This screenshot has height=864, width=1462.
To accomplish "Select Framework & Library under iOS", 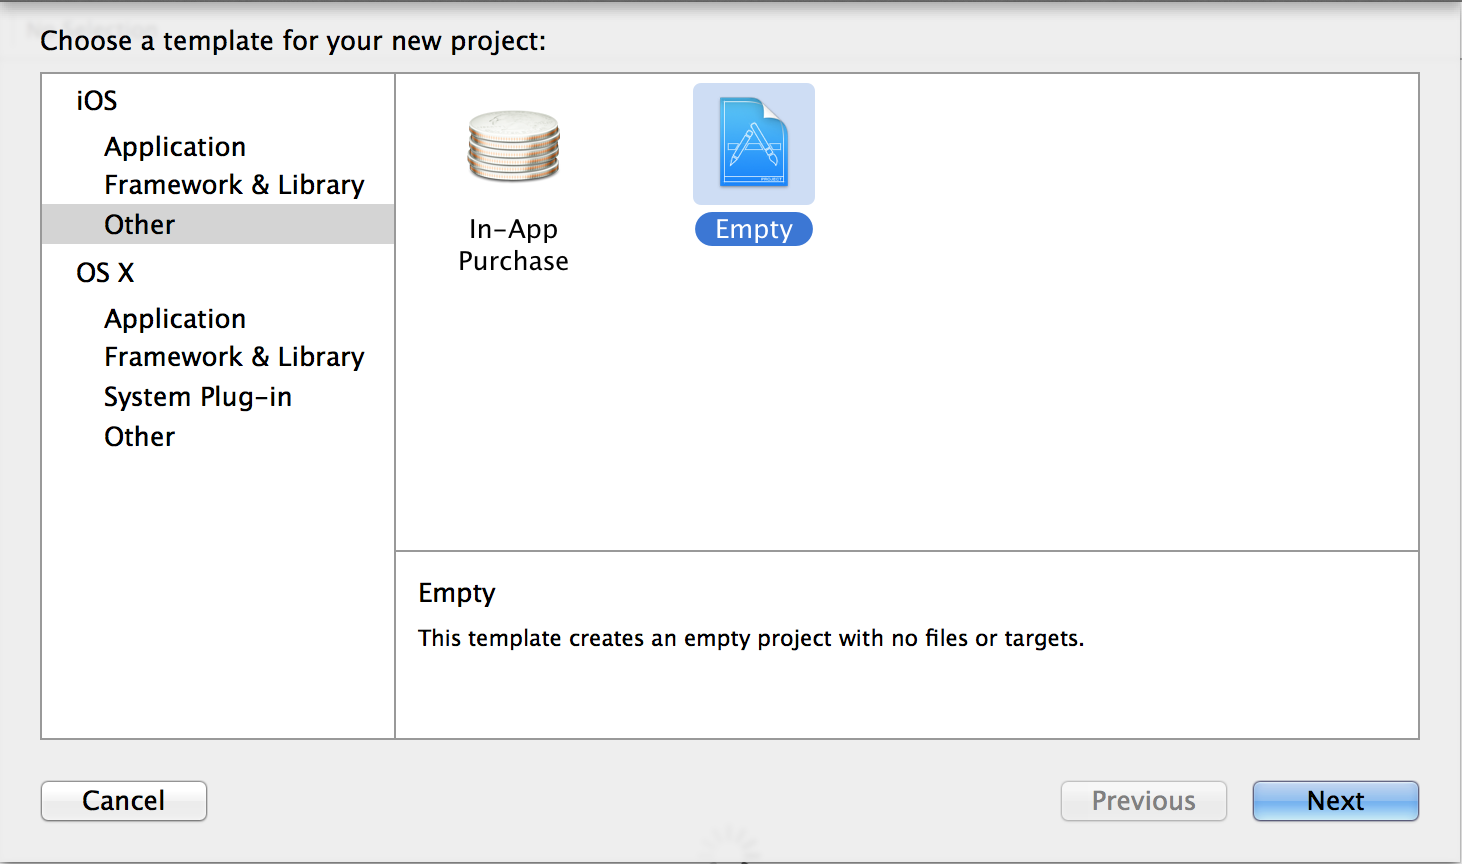I will click(234, 185).
